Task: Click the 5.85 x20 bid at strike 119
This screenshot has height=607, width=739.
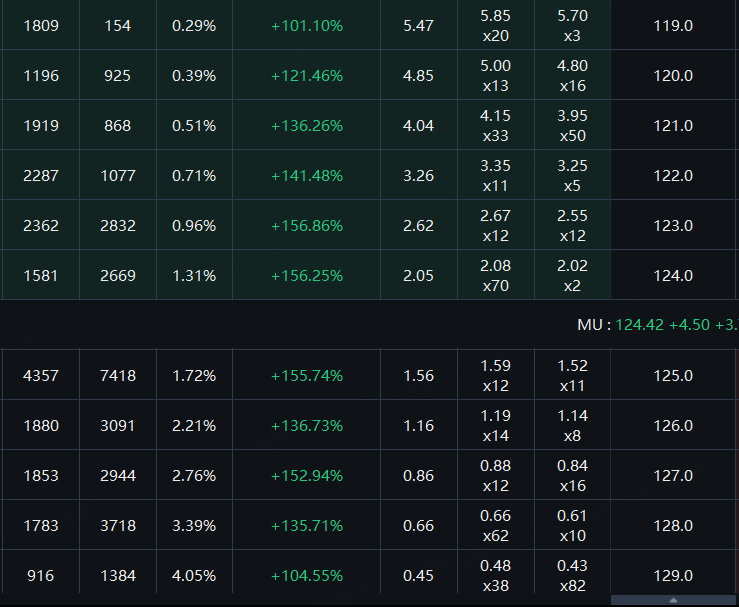Action: pos(496,26)
